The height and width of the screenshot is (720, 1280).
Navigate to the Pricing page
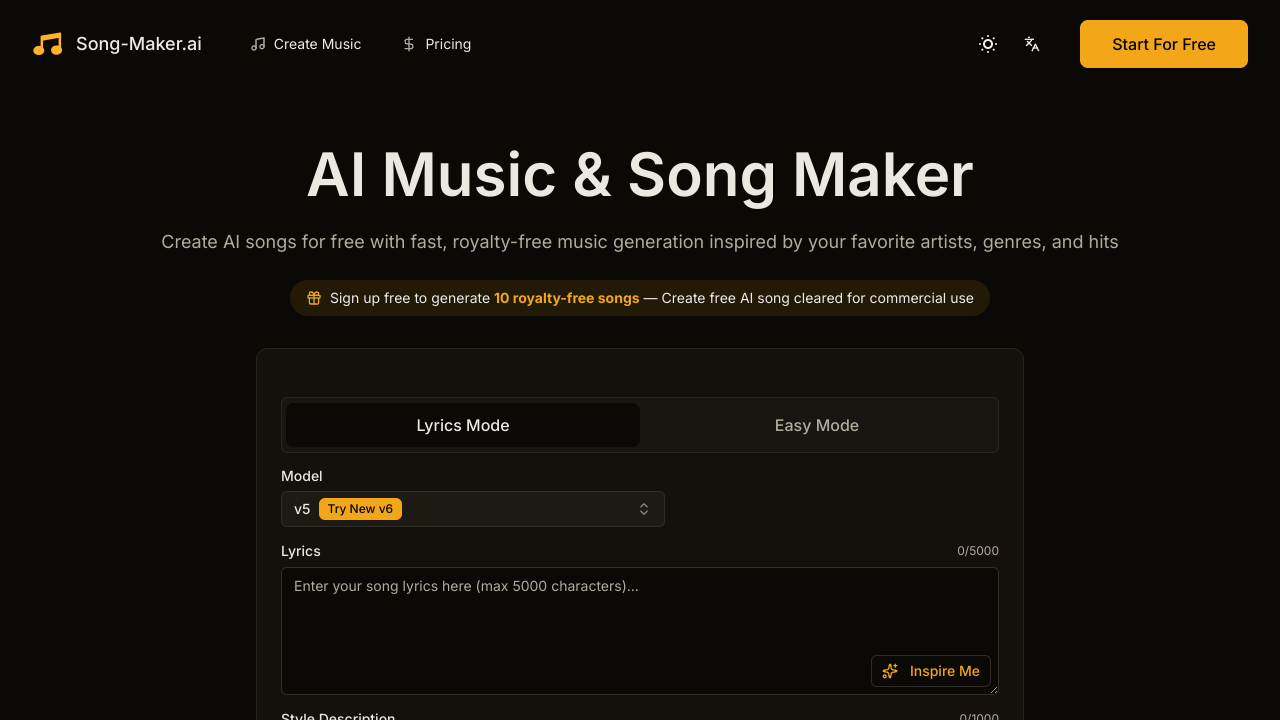447,43
